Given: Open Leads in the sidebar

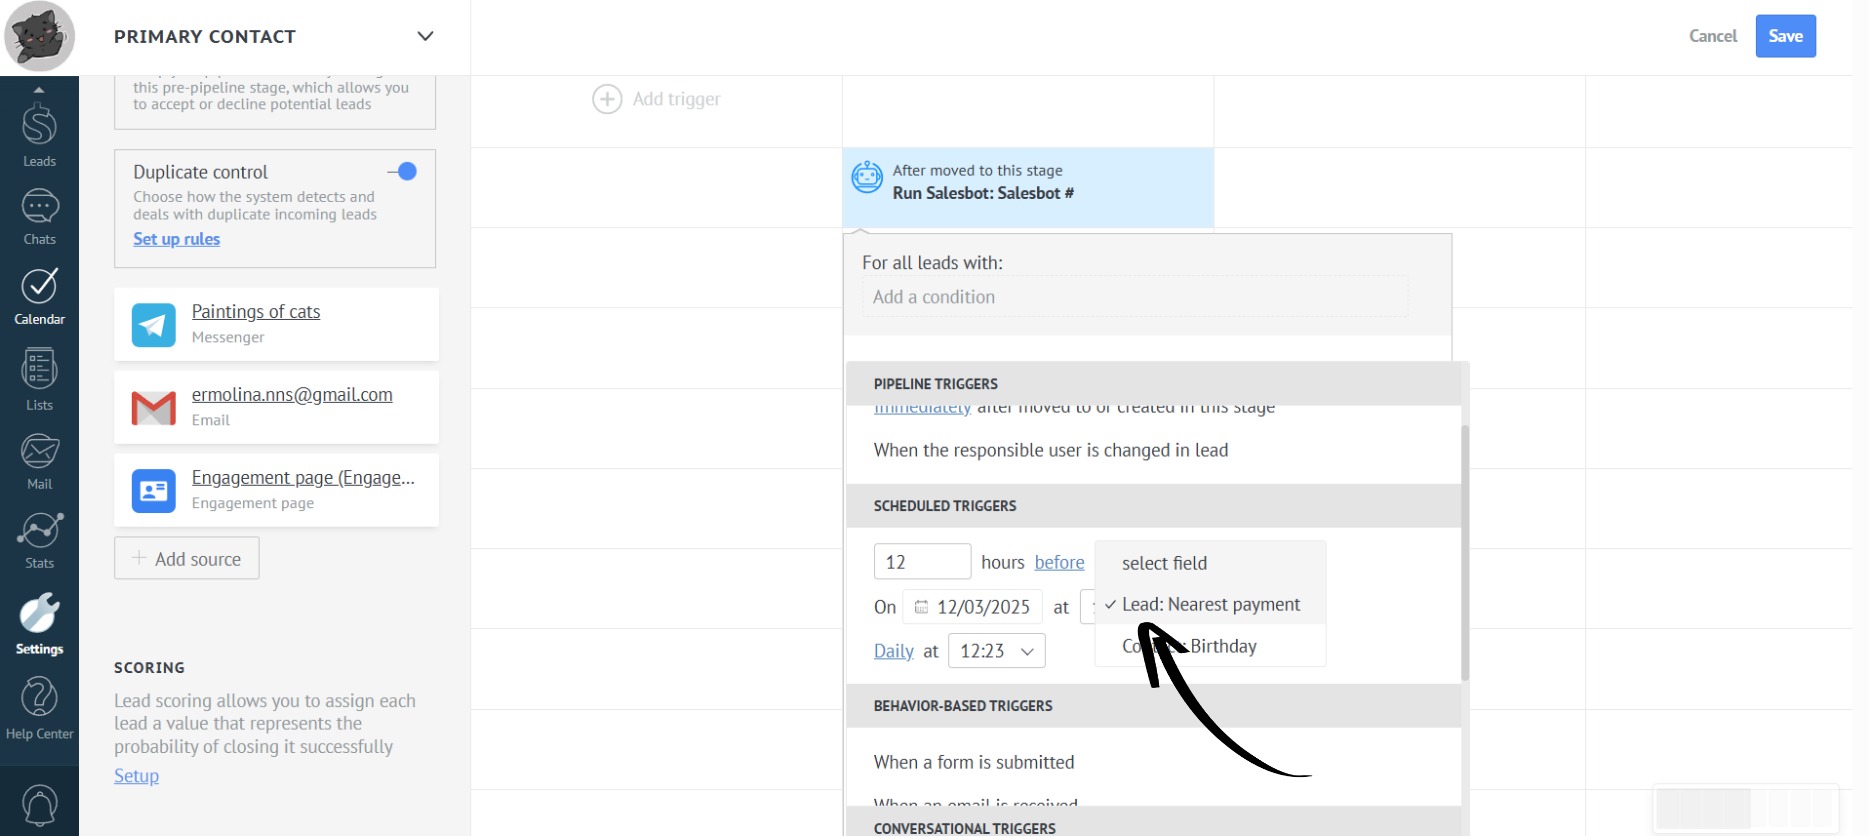Looking at the screenshot, I should tap(39, 135).
